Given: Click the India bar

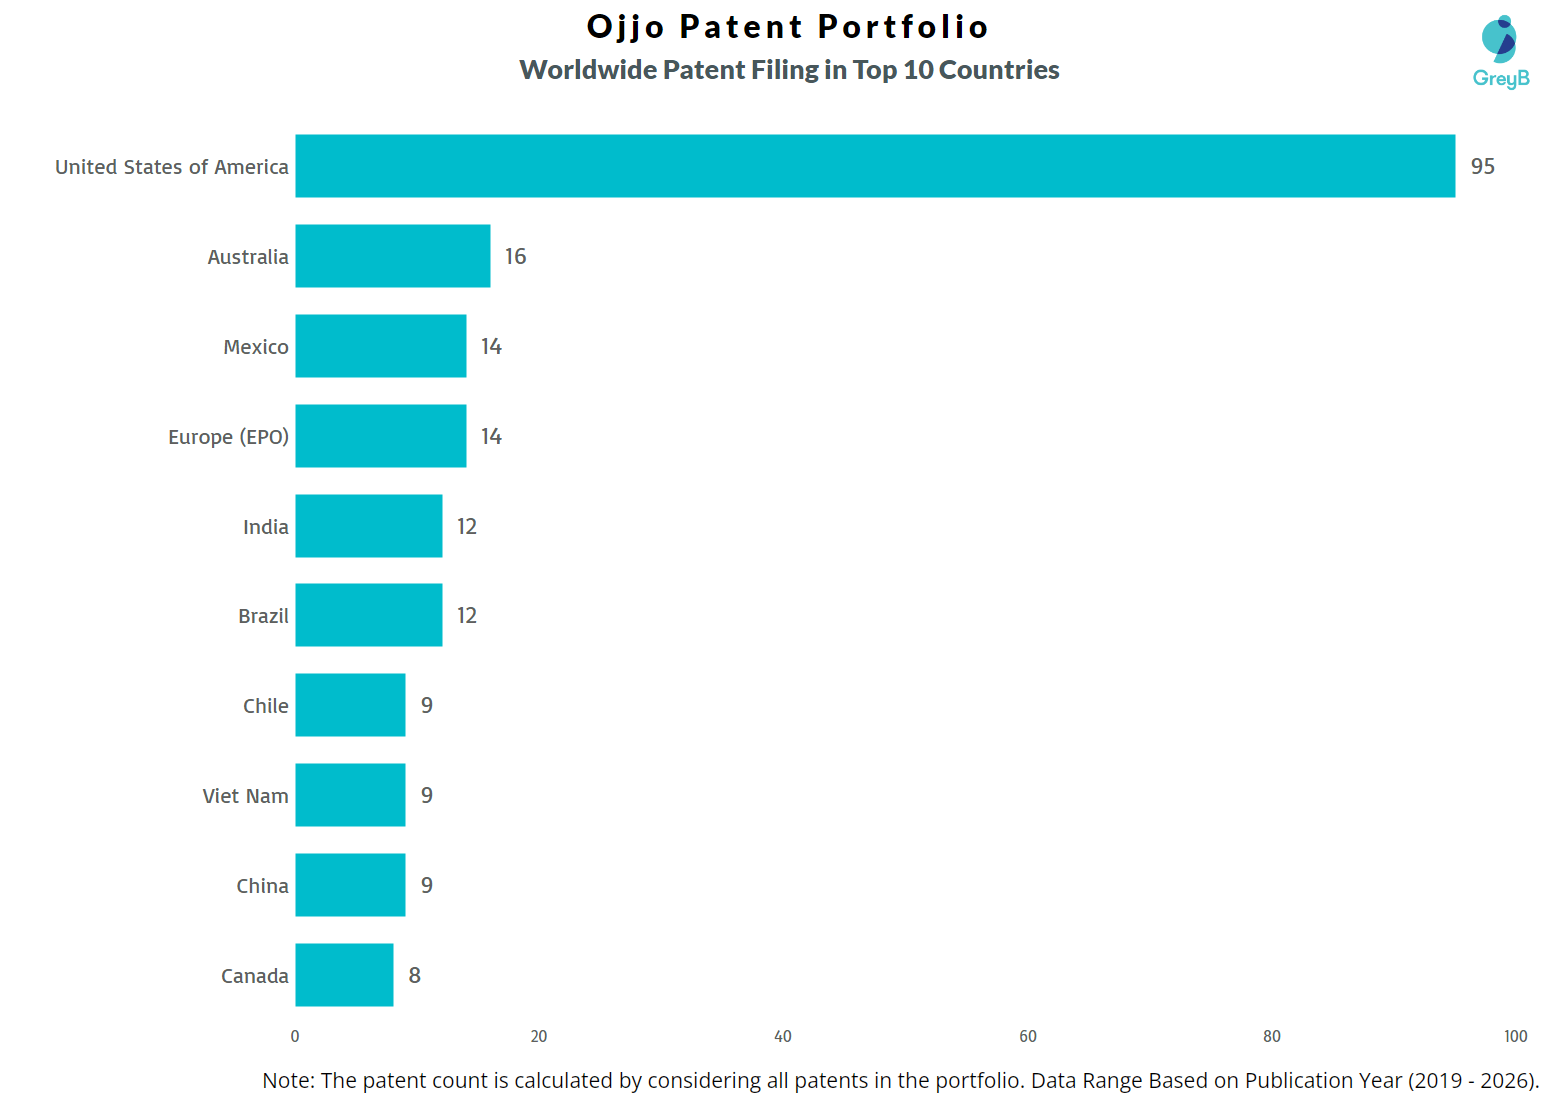Looking at the screenshot, I should (x=369, y=526).
